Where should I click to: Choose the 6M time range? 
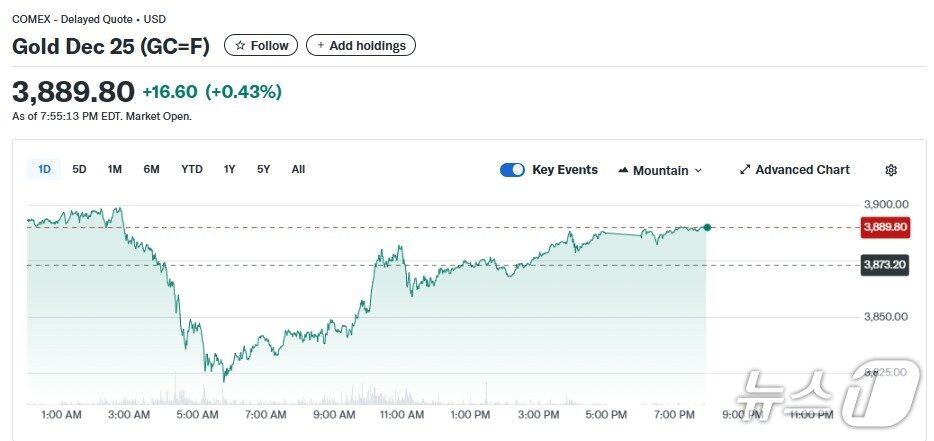151,169
